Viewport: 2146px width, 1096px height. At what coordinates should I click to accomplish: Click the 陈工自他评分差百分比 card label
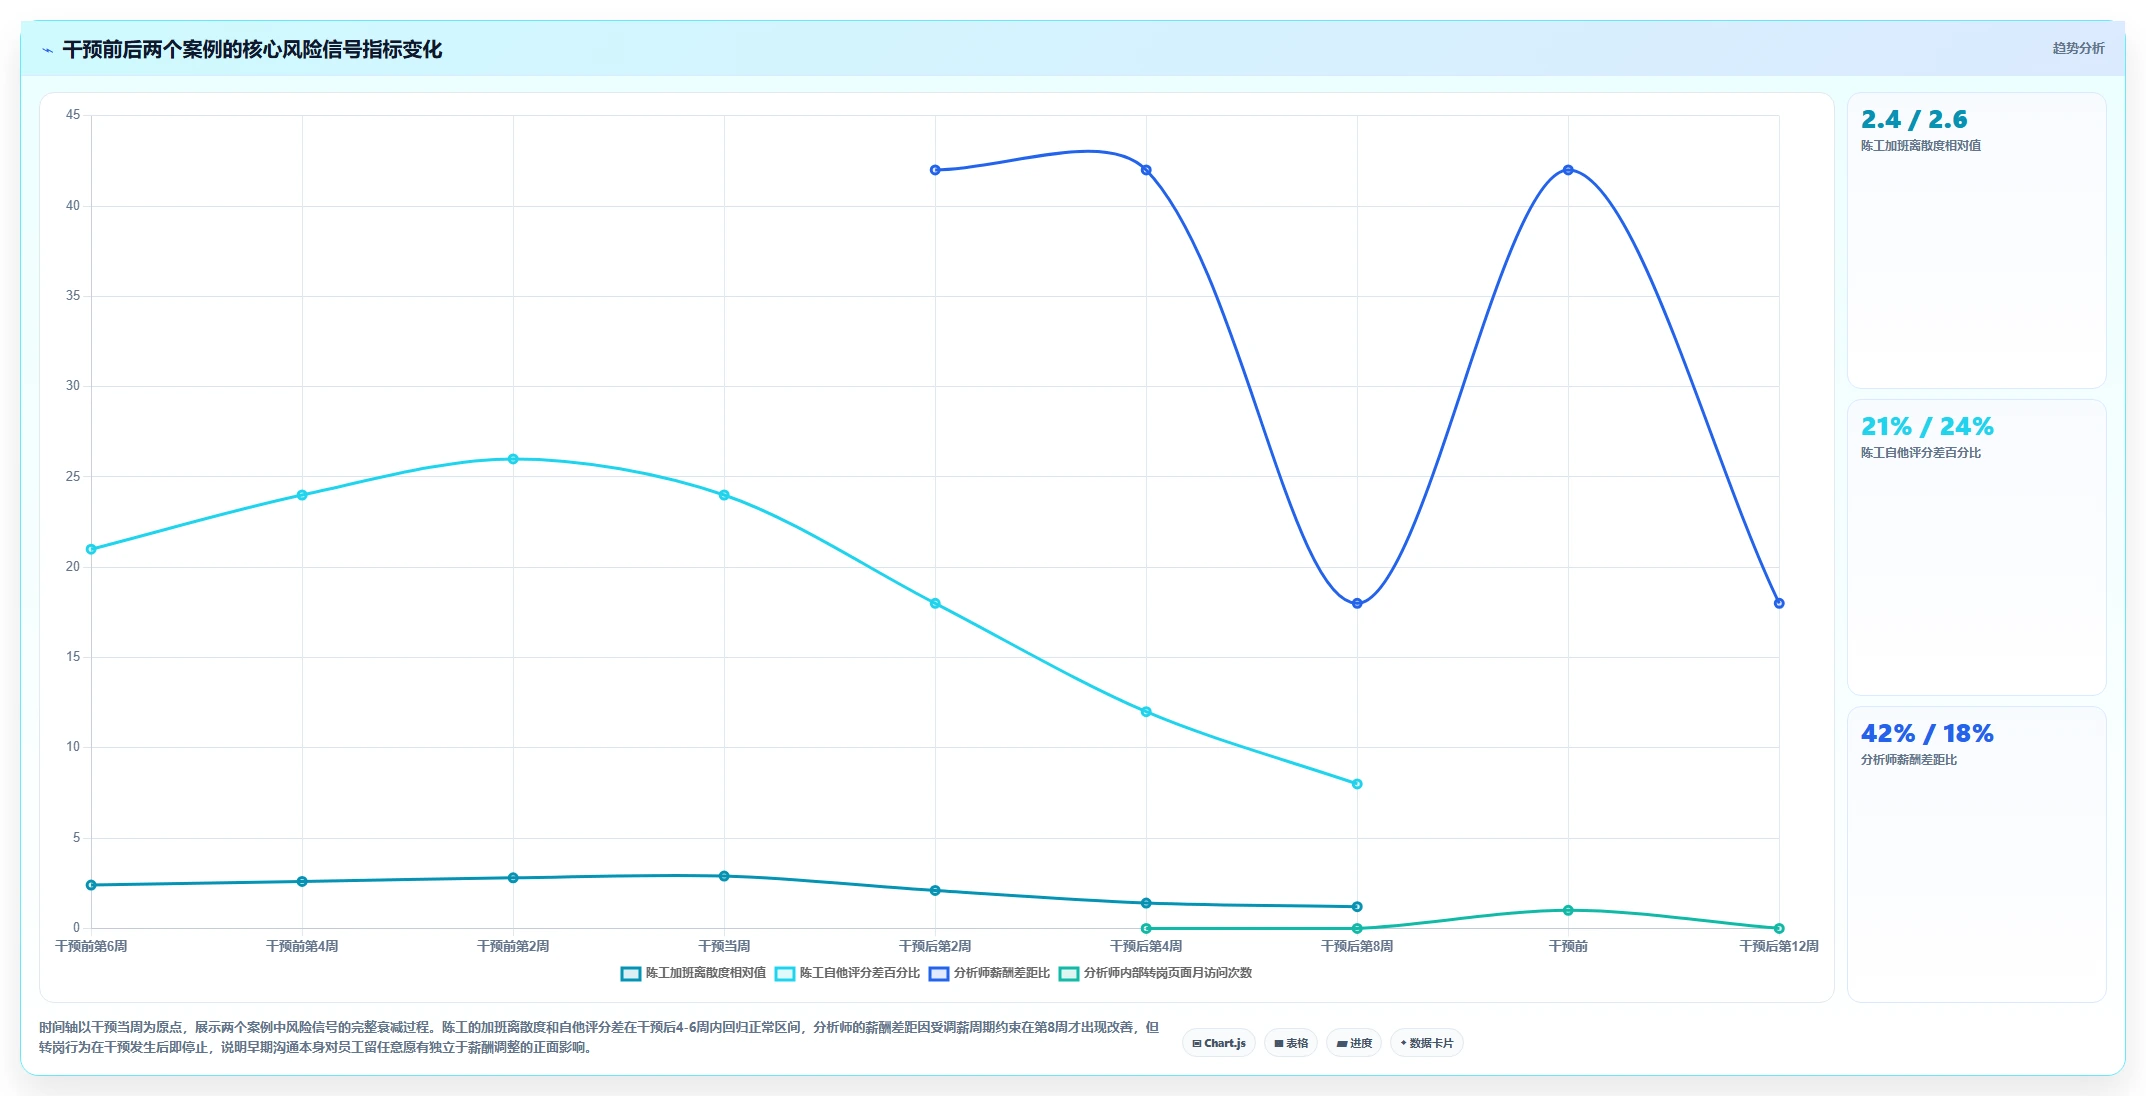(x=1921, y=453)
